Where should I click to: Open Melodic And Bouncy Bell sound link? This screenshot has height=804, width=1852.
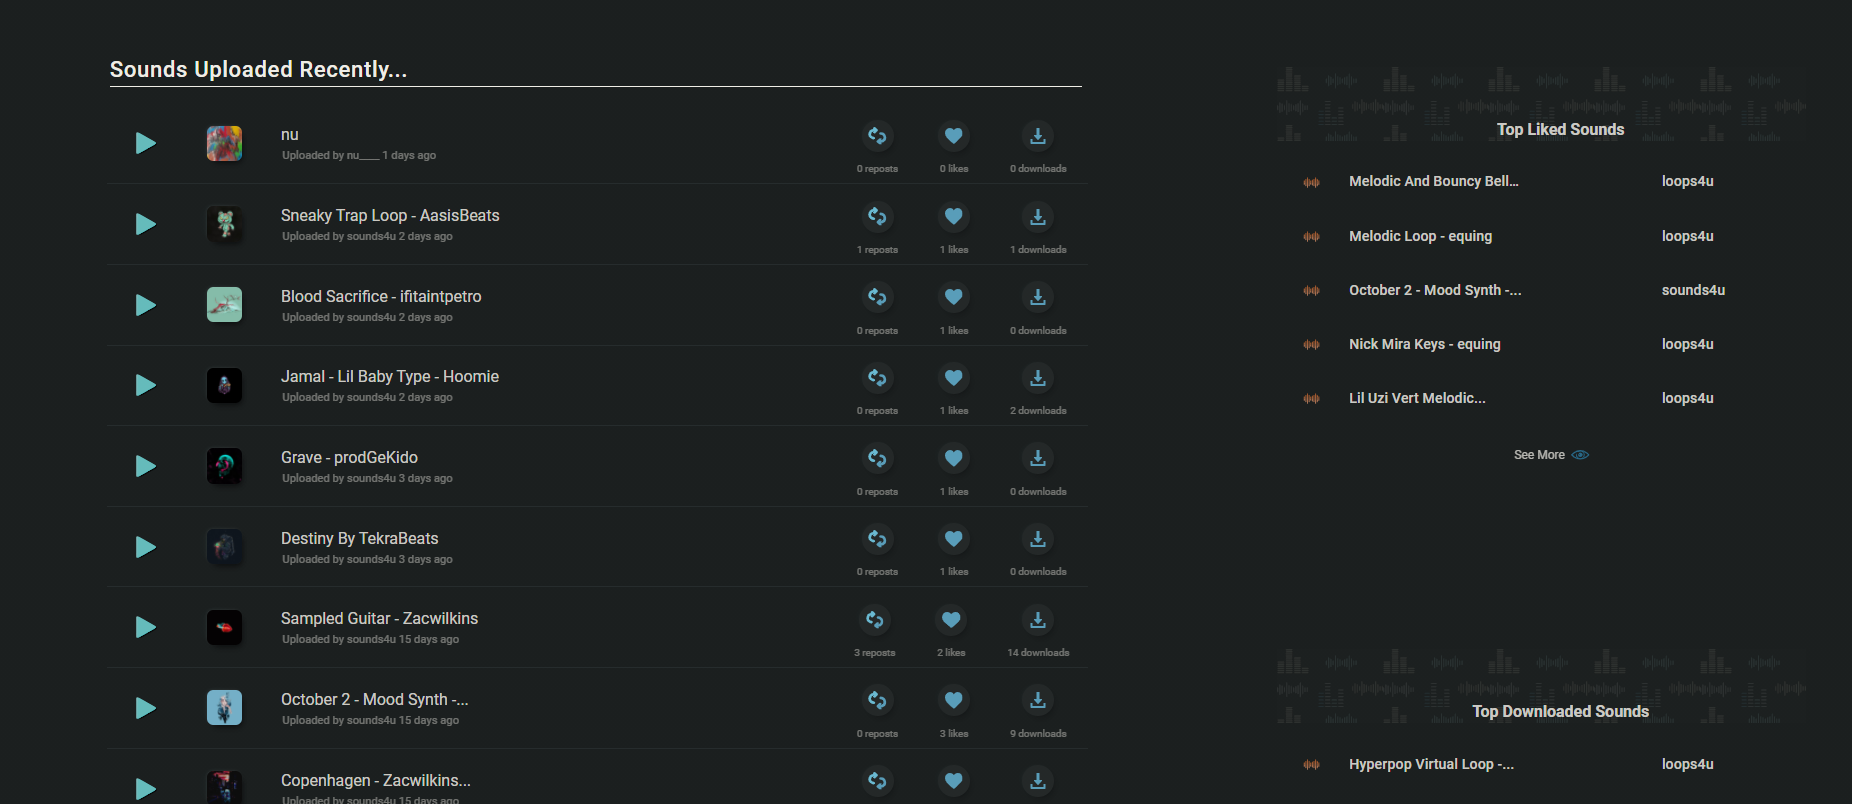click(1433, 181)
